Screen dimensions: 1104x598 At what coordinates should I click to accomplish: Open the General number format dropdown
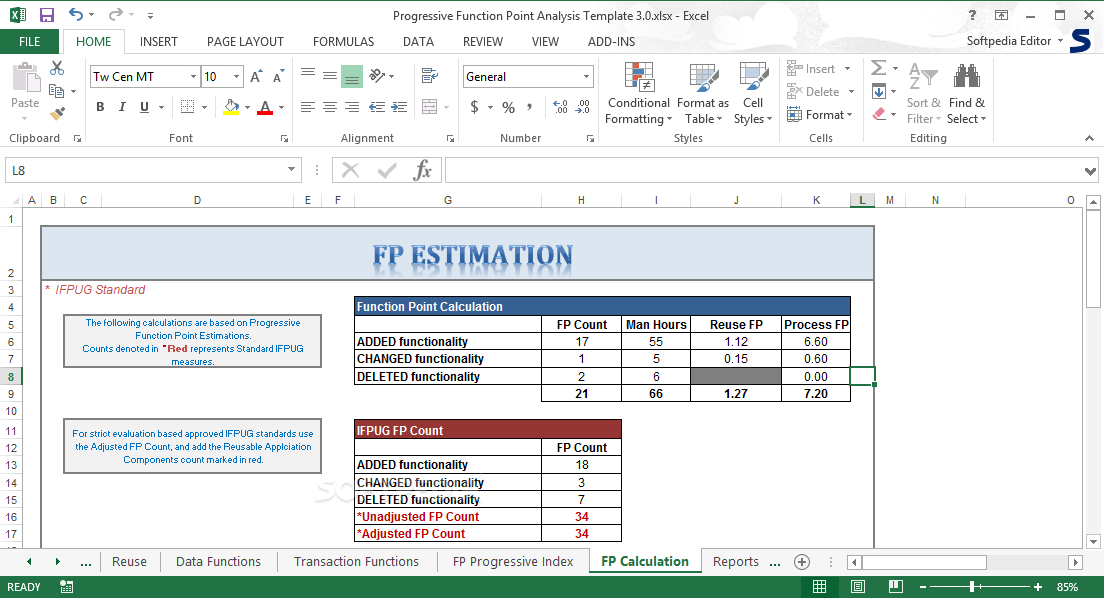[586, 77]
